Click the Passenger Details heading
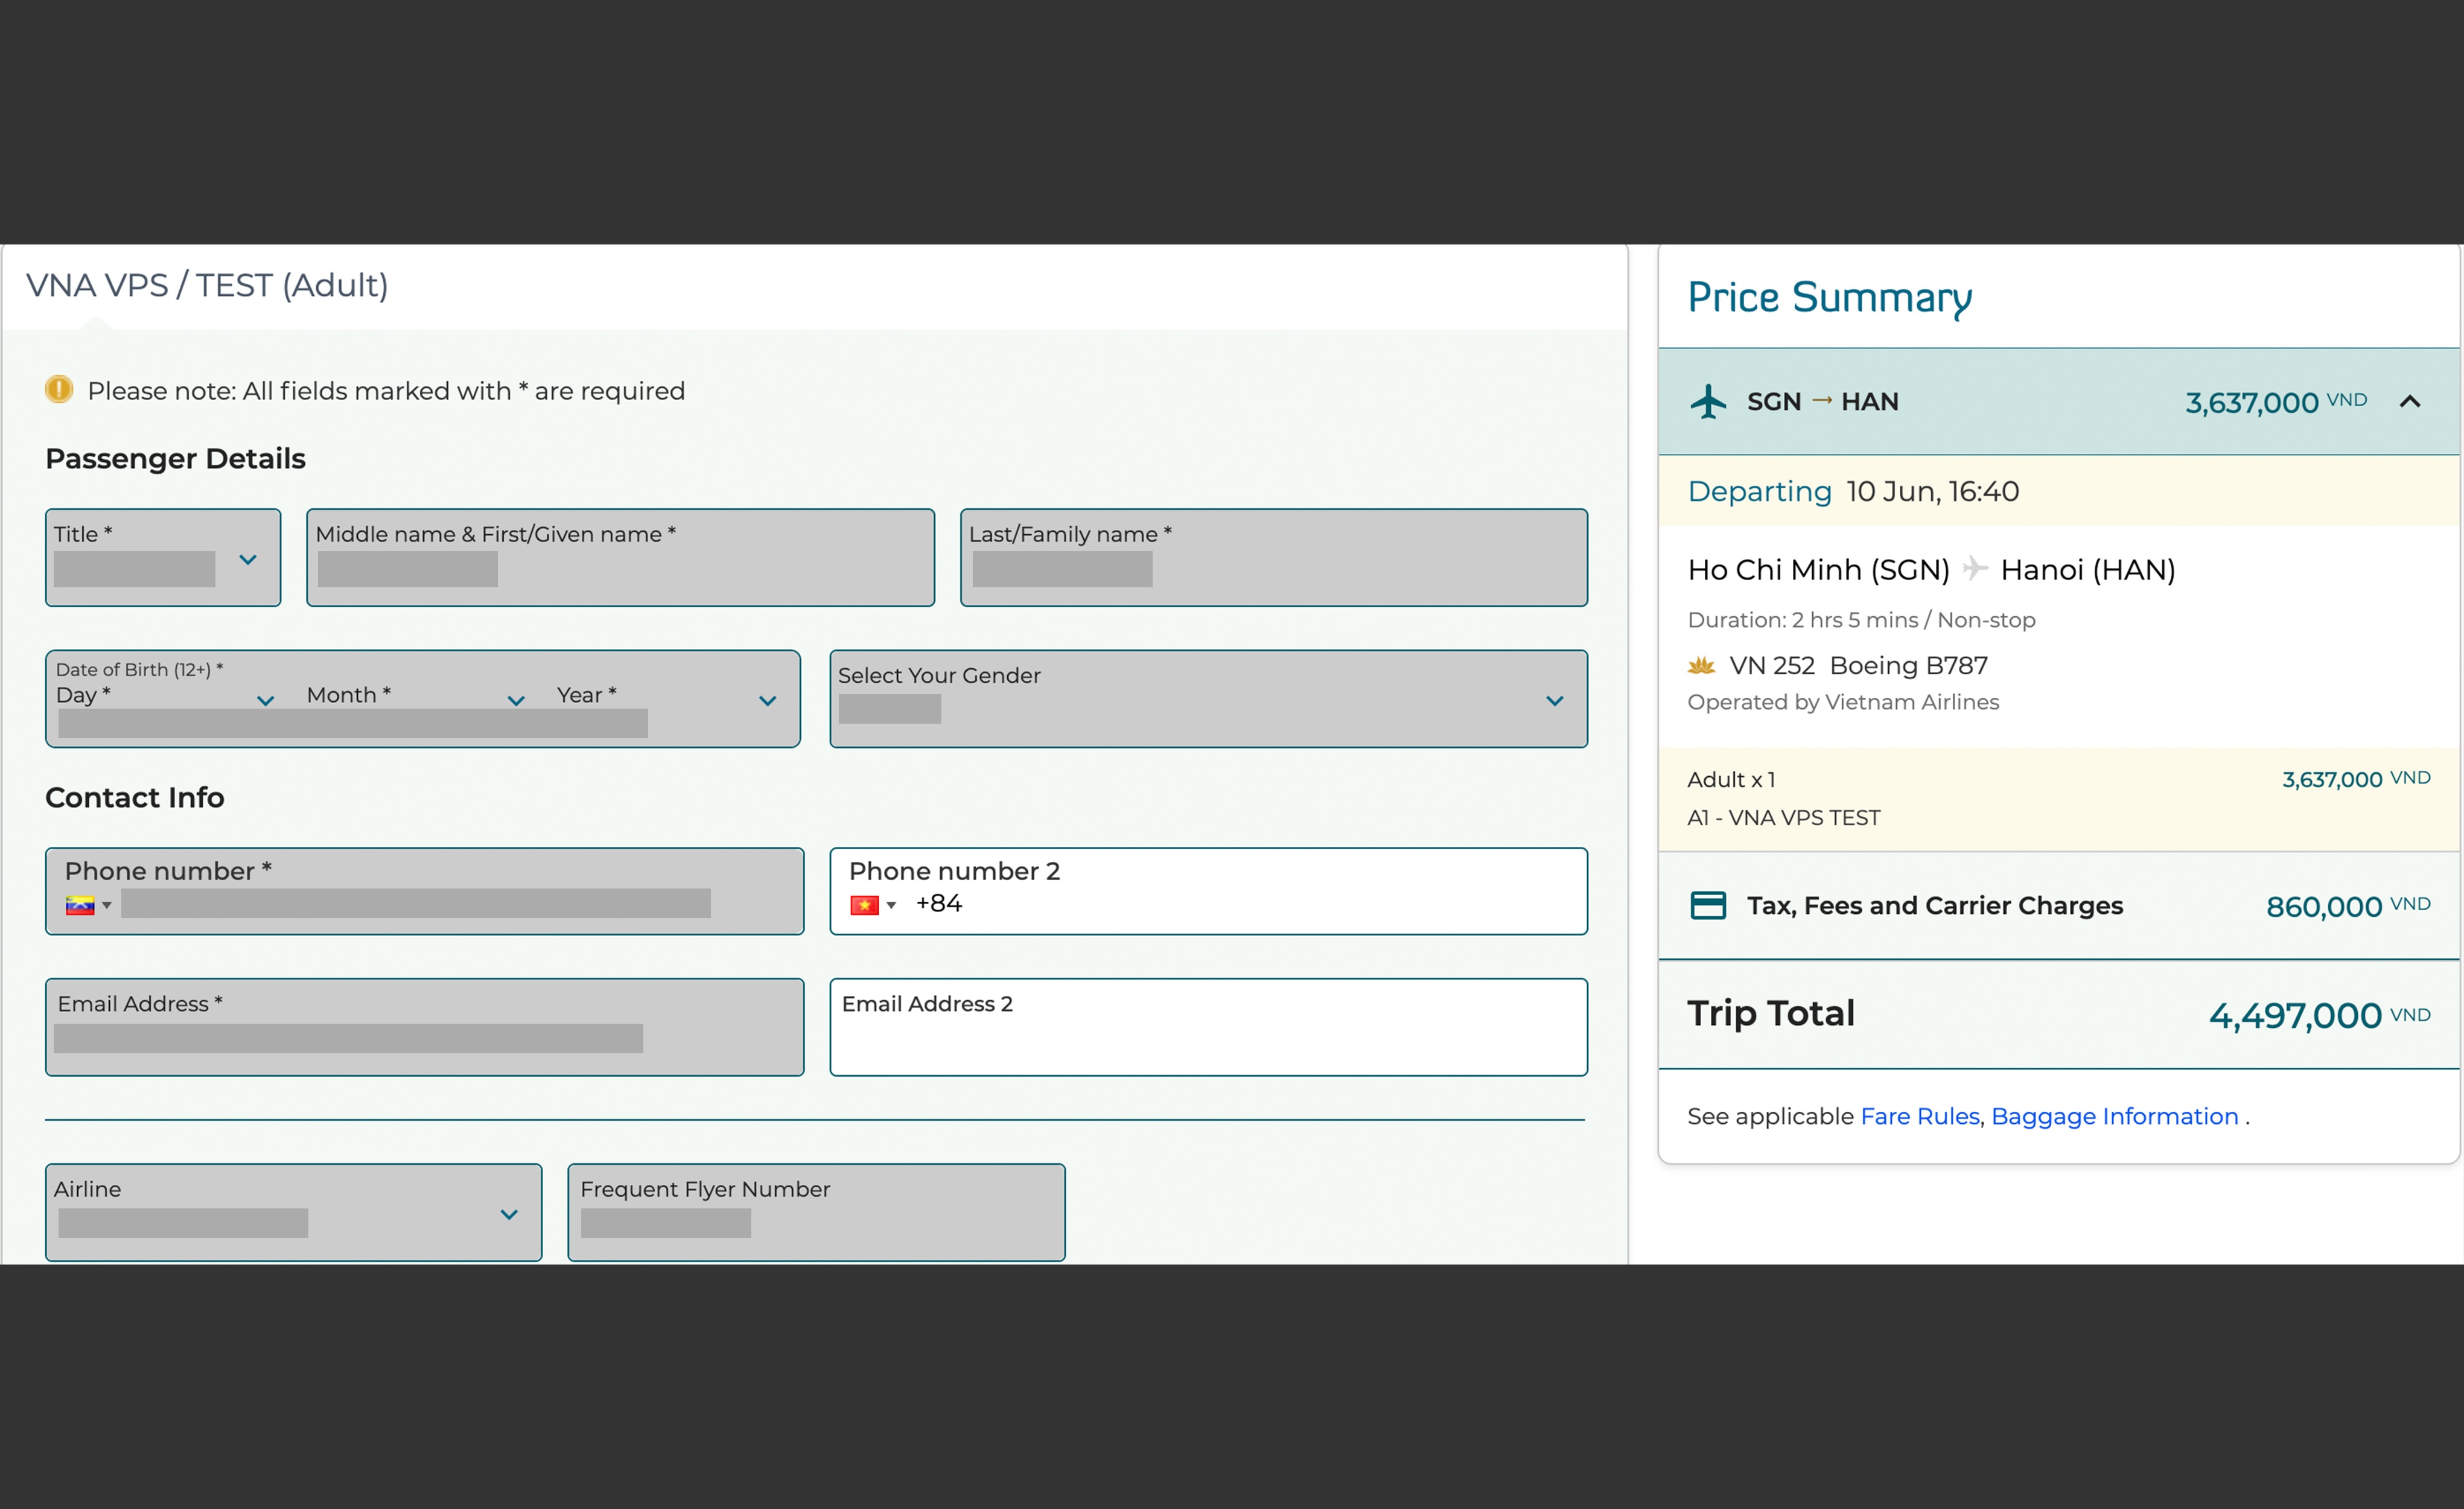 point(175,459)
